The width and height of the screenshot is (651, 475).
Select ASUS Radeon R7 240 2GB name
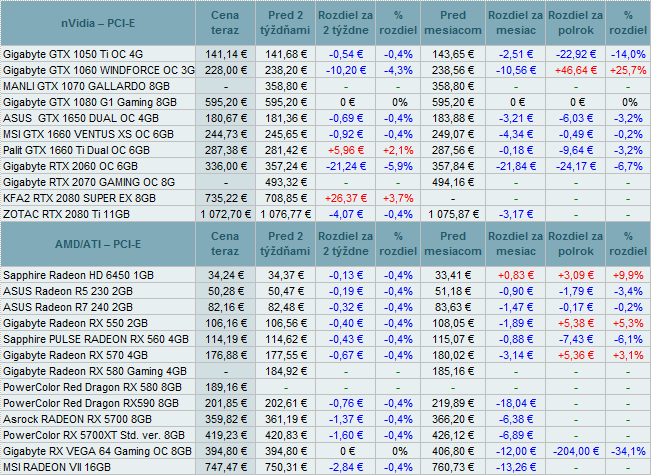(68, 307)
